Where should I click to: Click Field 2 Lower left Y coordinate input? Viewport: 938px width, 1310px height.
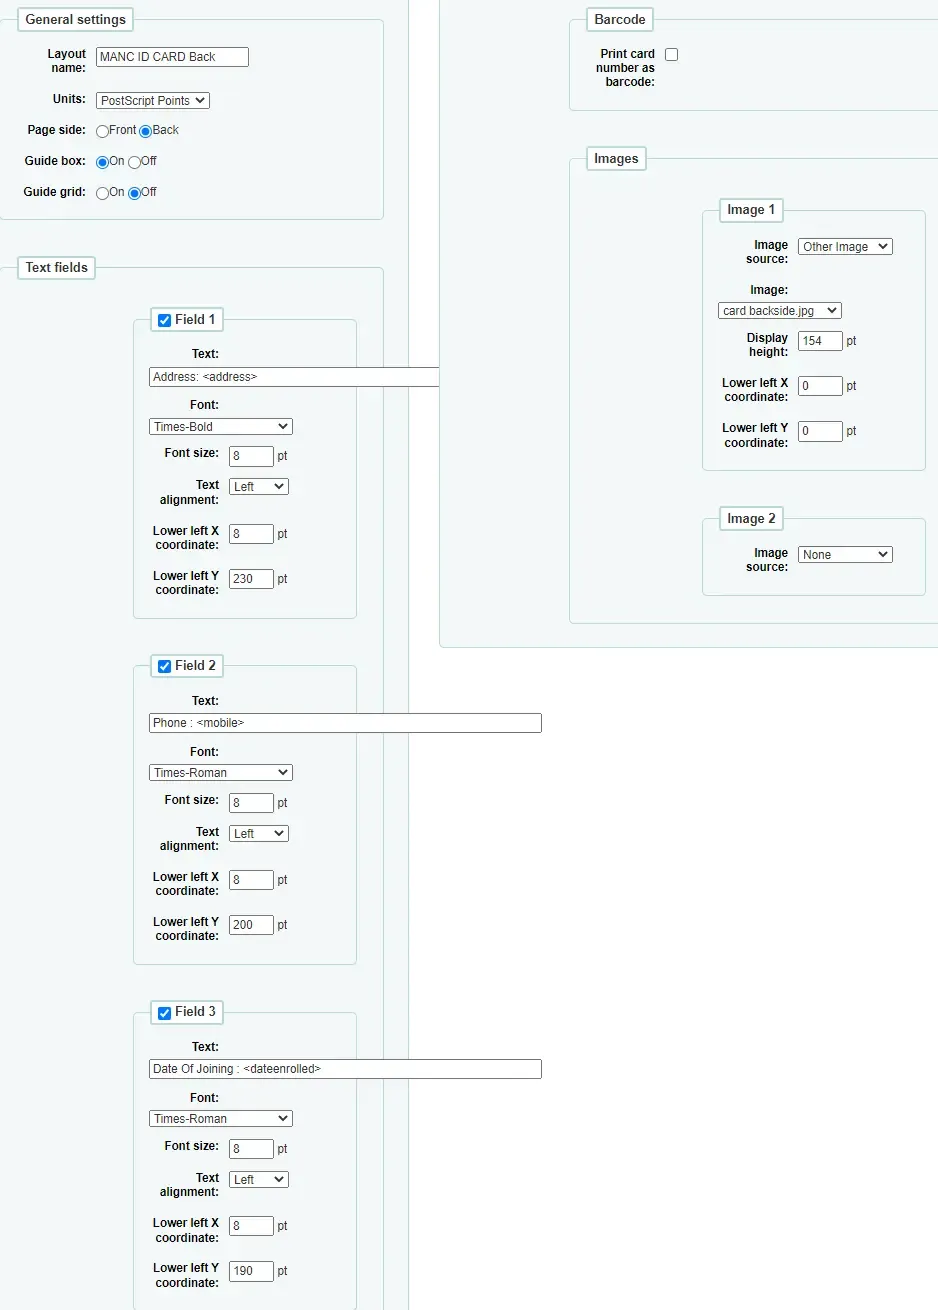pos(251,925)
